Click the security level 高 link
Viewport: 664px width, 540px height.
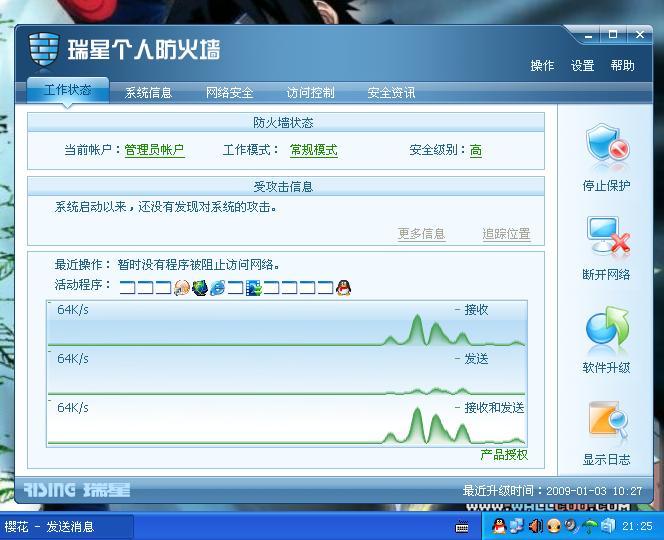tap(476, 150)
